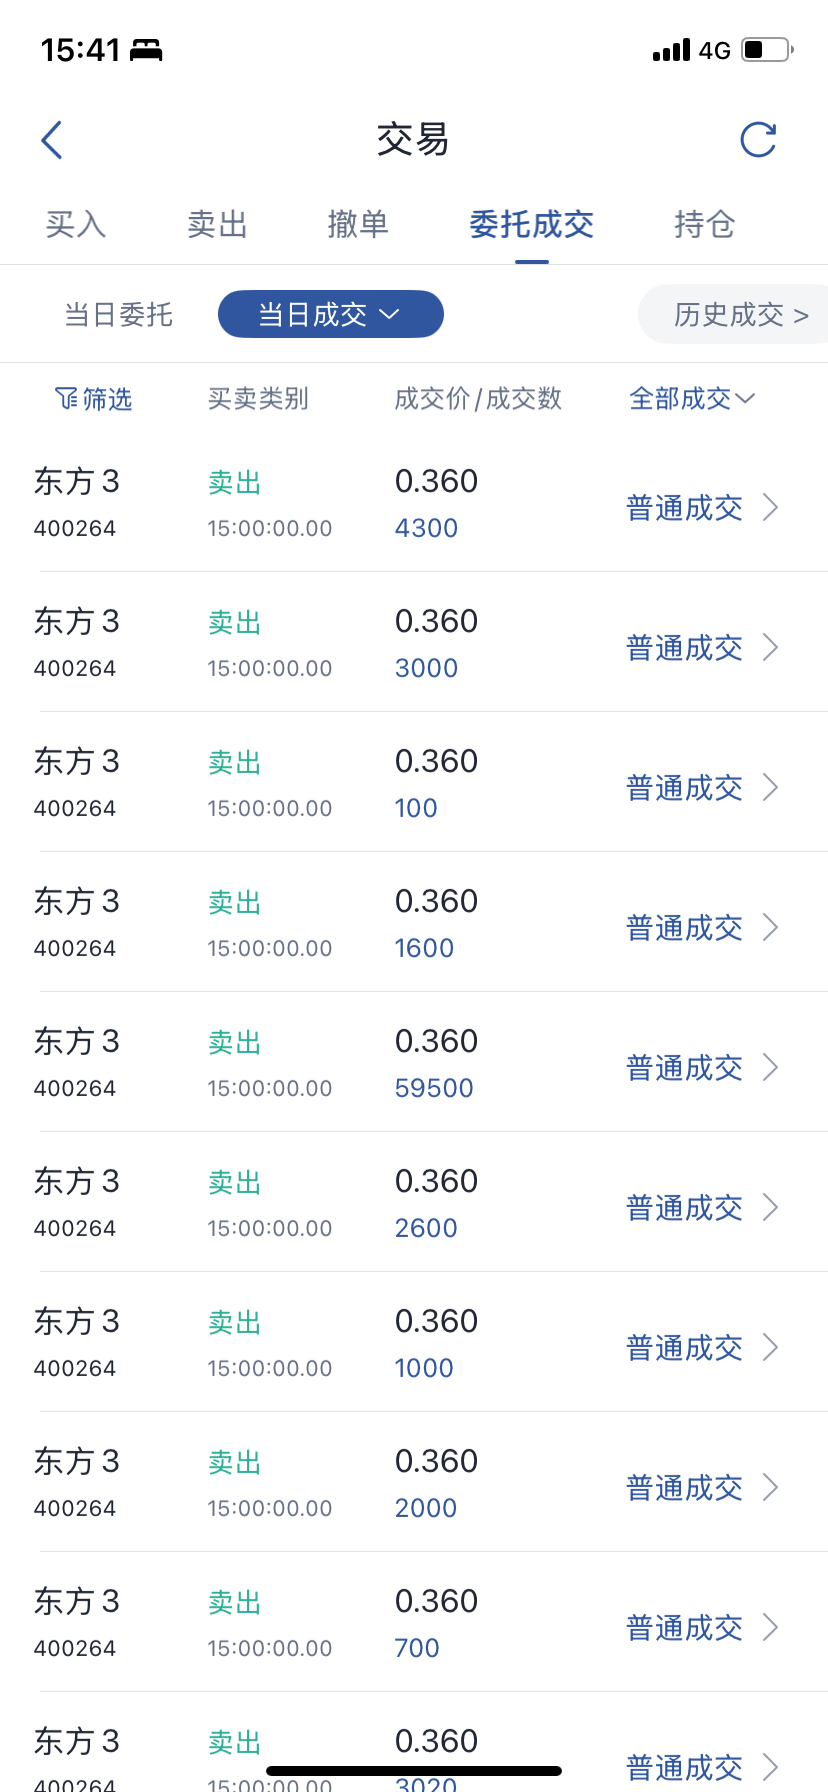Expand the 当日成交 dropdown
Screen dimensions: 828x1792
[x=330, y=315]
